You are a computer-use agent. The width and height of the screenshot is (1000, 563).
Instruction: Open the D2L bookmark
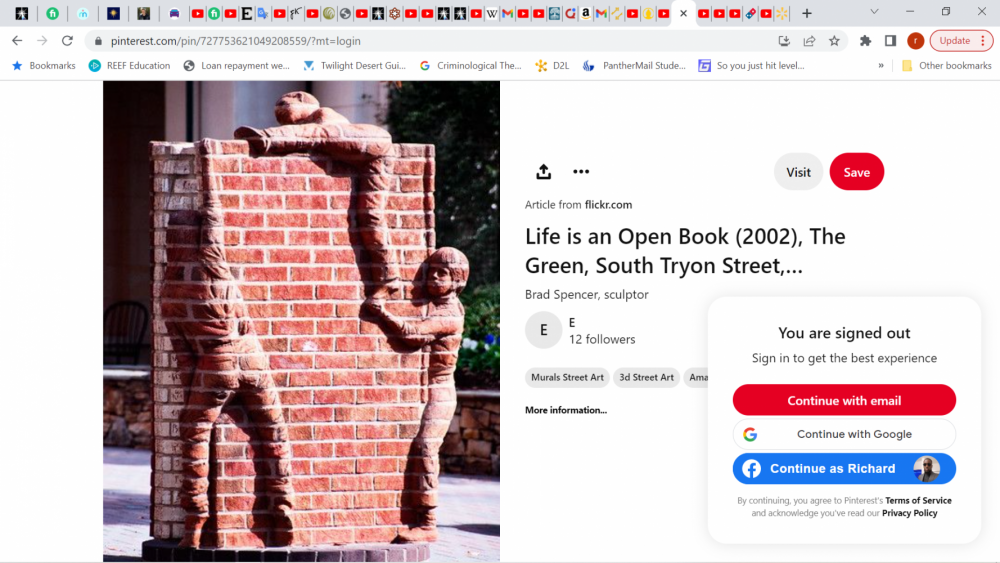click(552, 65)
